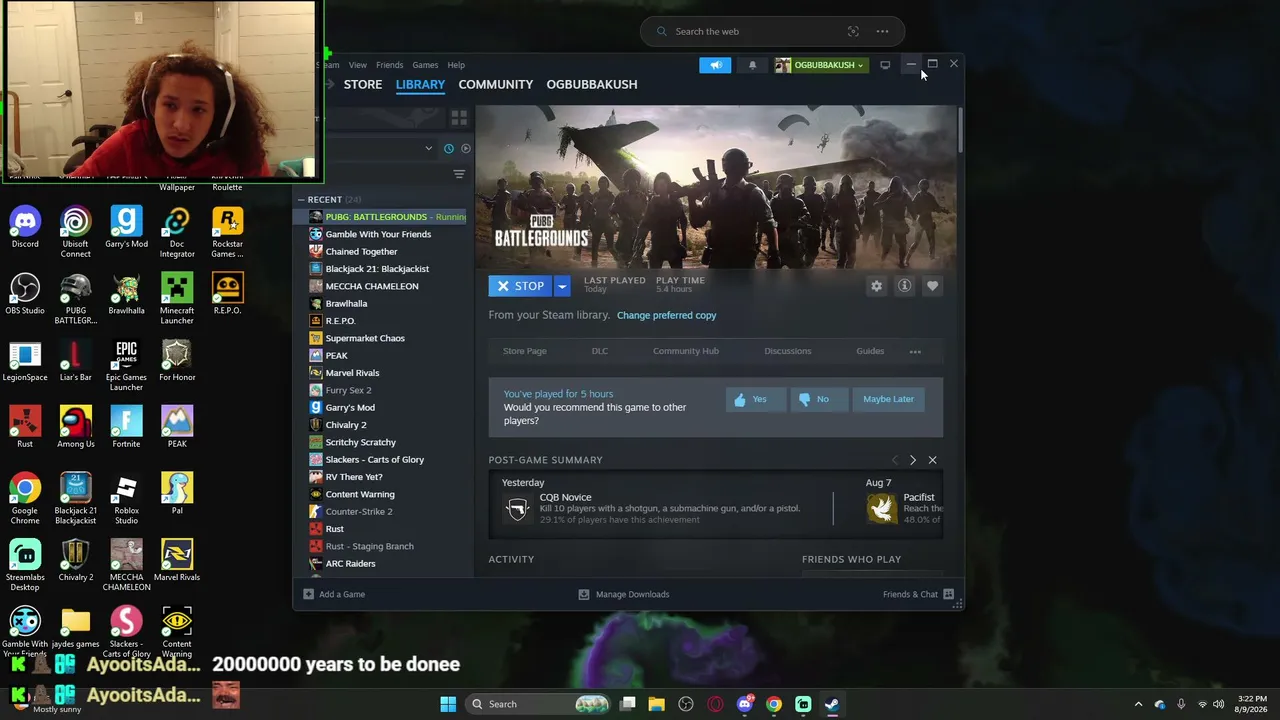Click the taskbar Search box
The image size is (1280, 720).
tap(537, 704)
